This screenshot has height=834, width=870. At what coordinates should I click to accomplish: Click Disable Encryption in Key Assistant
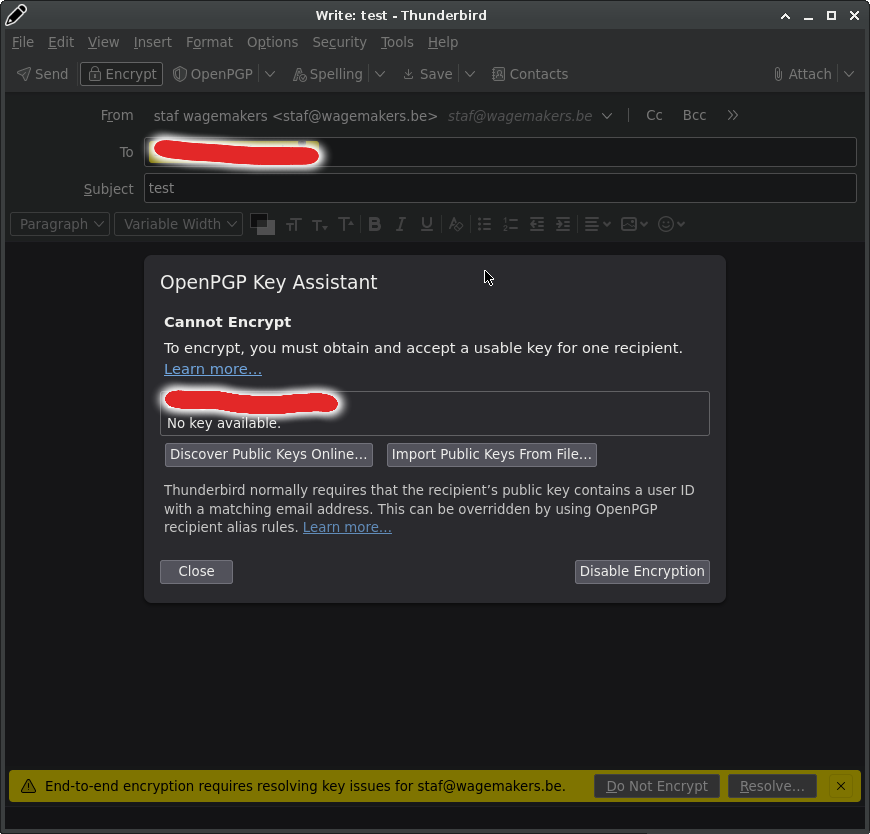tap(642, 571)
